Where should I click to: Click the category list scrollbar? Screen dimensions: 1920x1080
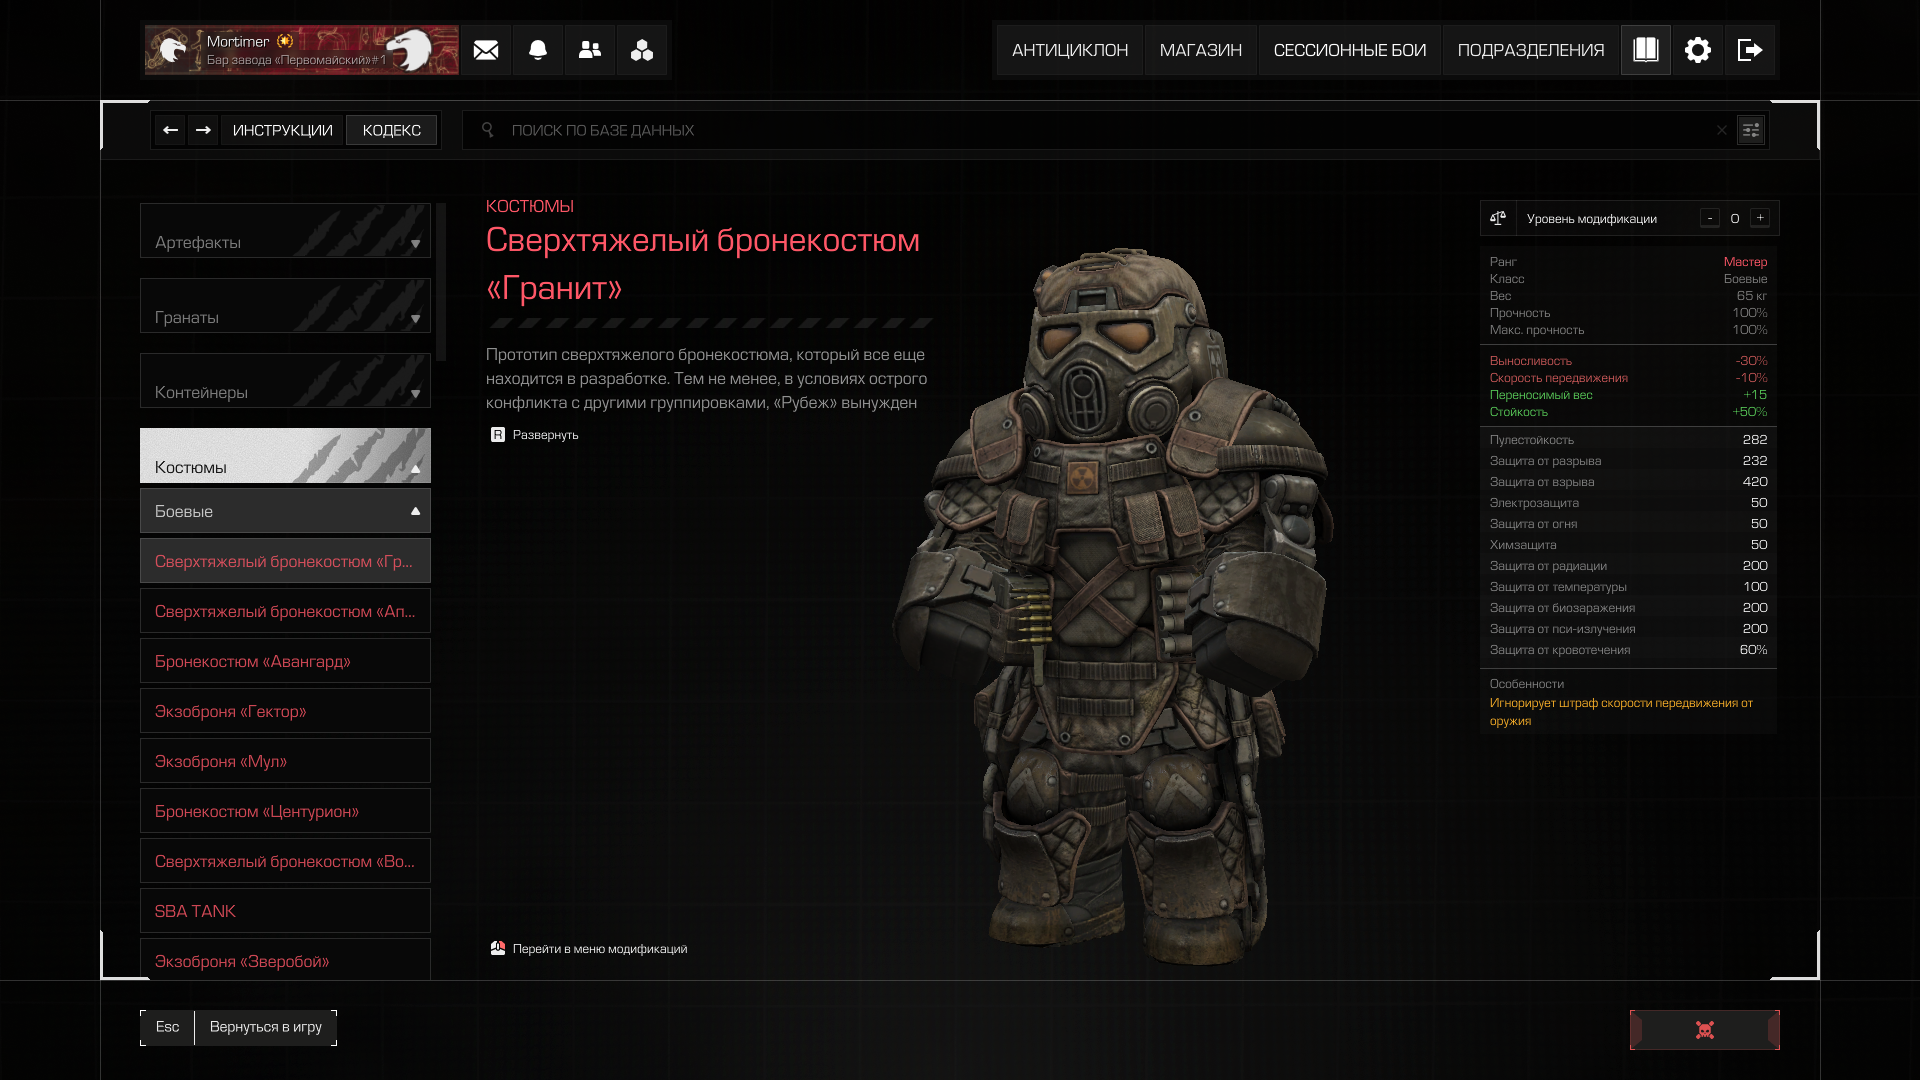coord(441,282)
